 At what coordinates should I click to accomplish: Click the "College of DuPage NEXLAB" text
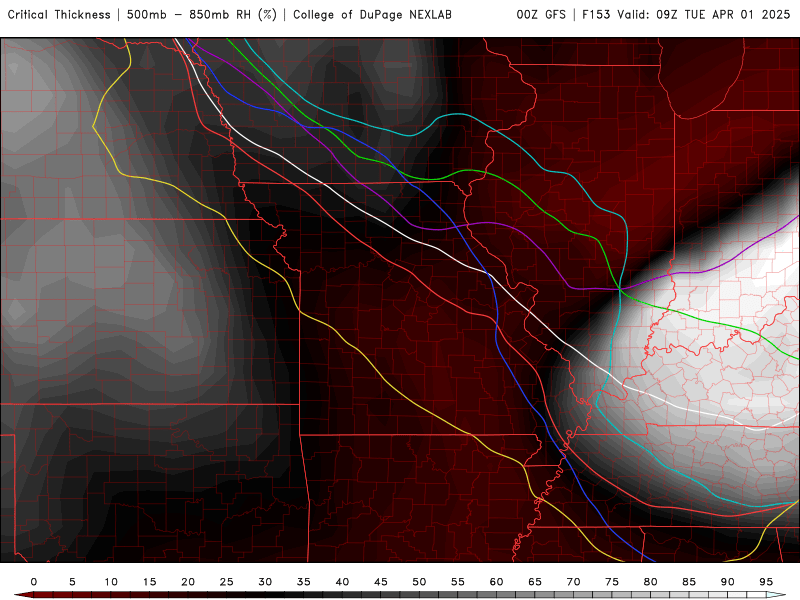pos(372,15)
